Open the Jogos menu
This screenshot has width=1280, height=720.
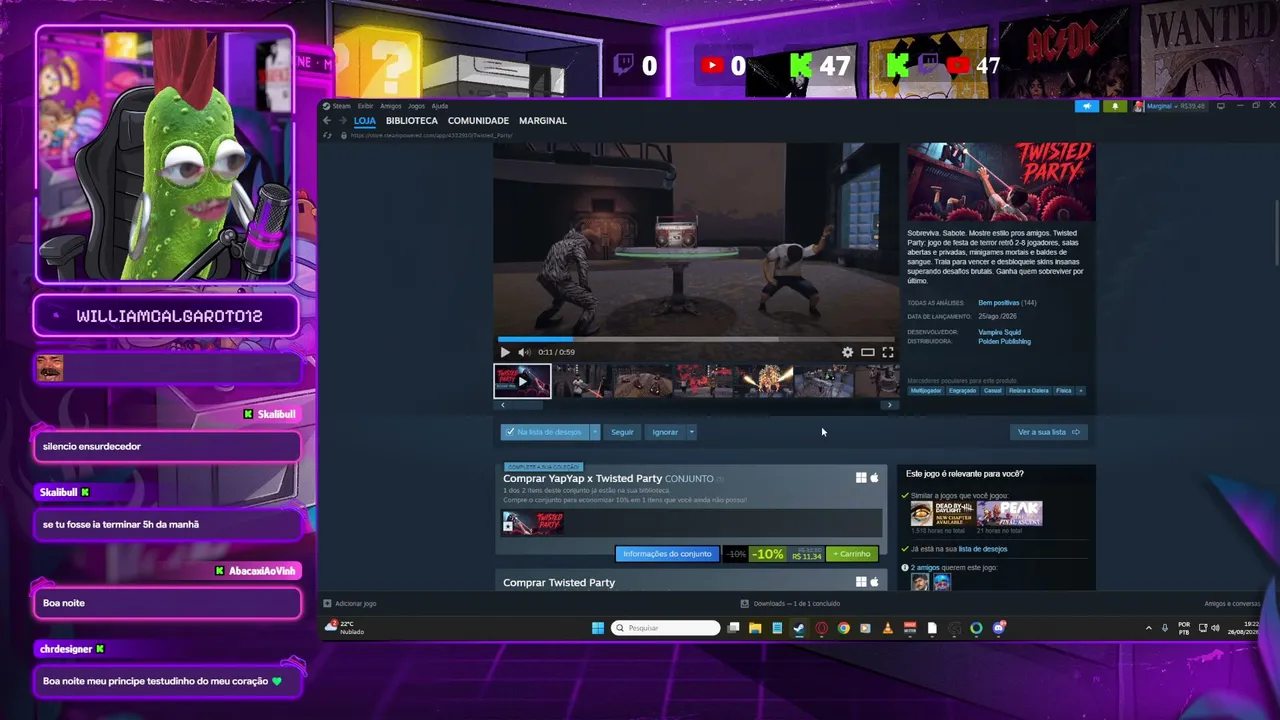[x=416, y=106]
